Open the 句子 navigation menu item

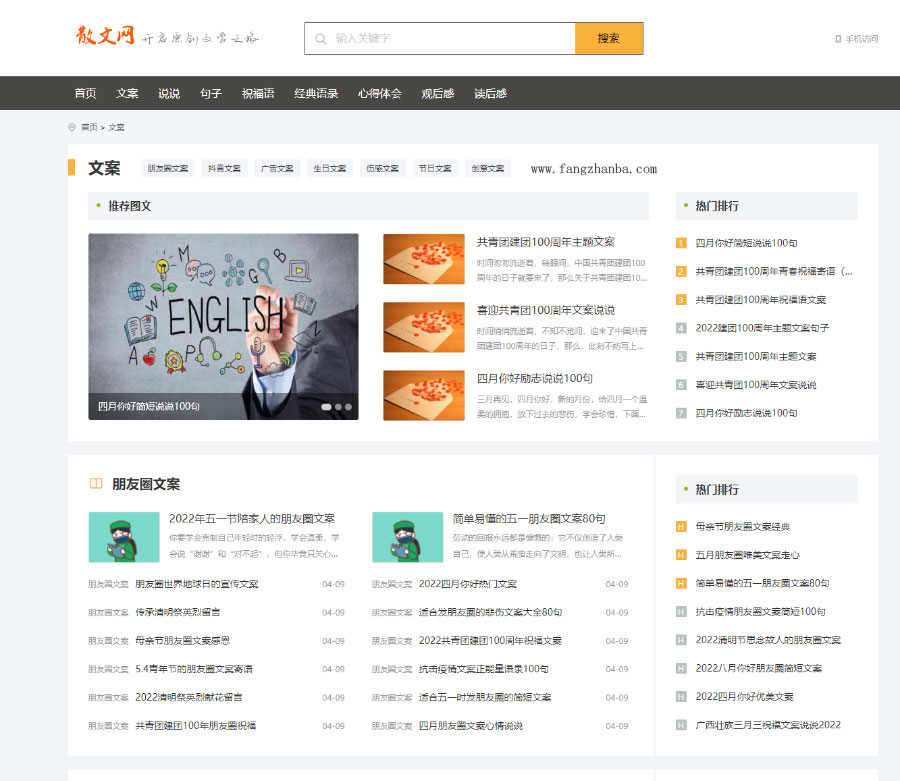click(x=211, y=93)
